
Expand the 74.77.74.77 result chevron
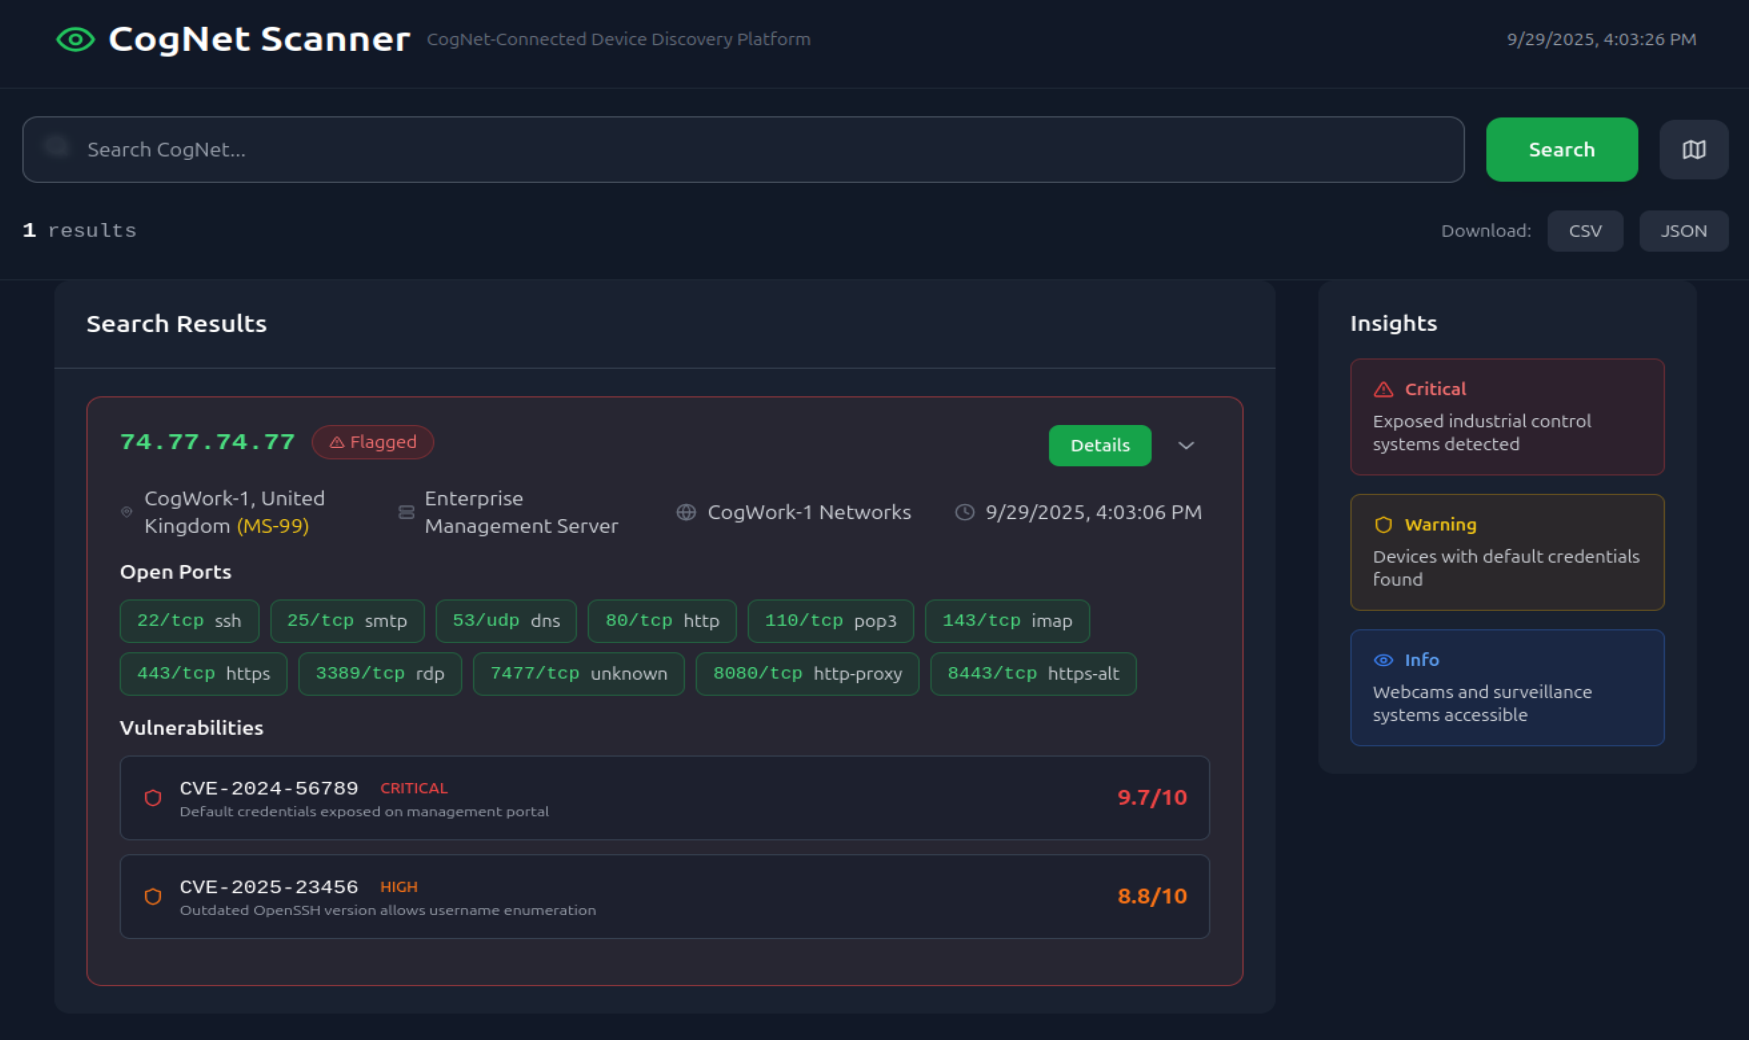[1186, 446]
